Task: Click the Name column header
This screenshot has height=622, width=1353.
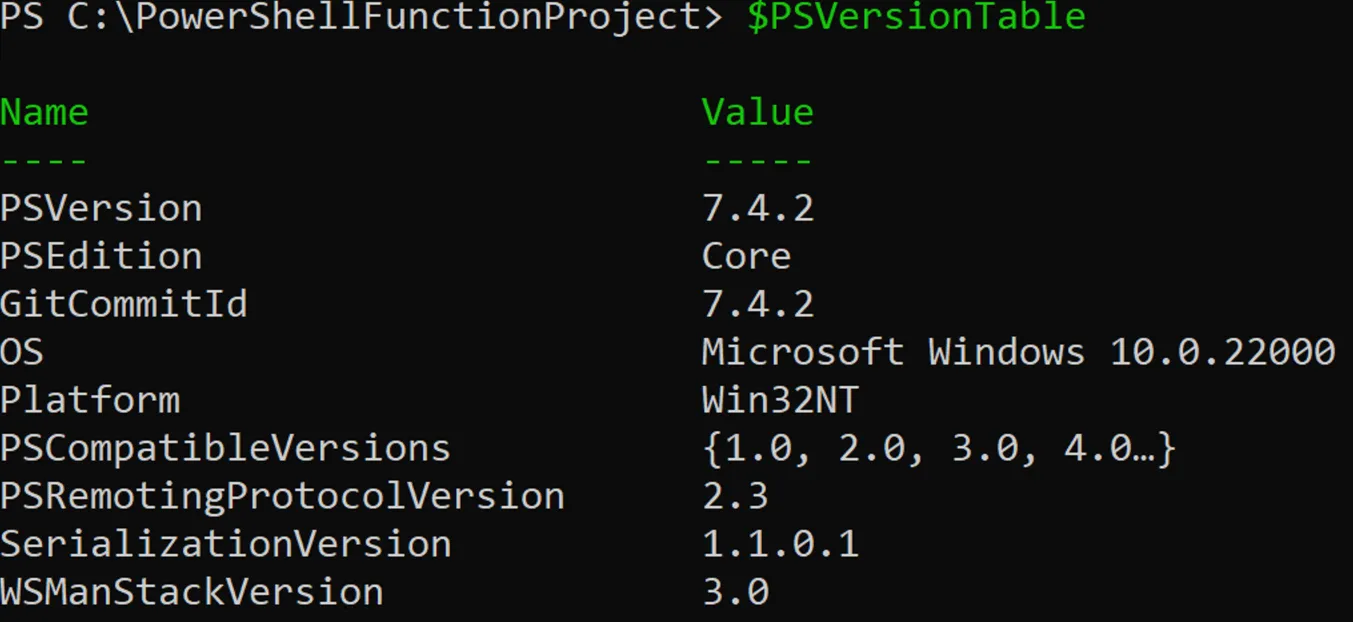Action: tap(44, 112)
